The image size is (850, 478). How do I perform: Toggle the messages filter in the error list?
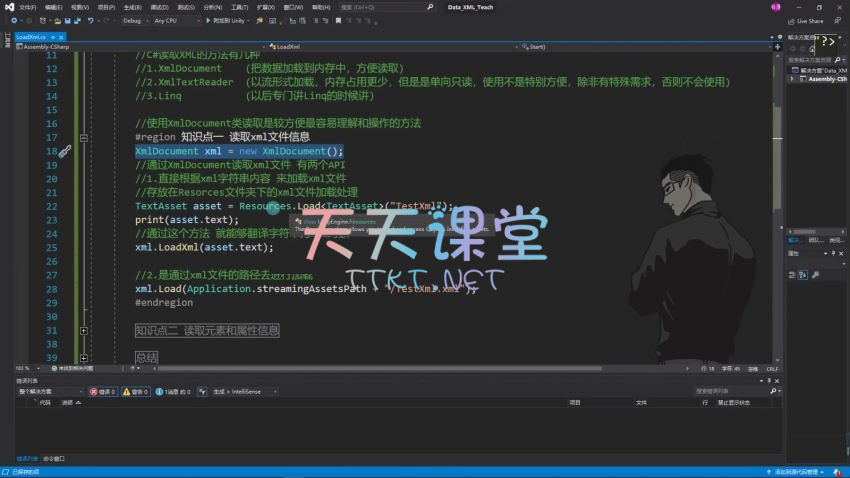(177, 391)
